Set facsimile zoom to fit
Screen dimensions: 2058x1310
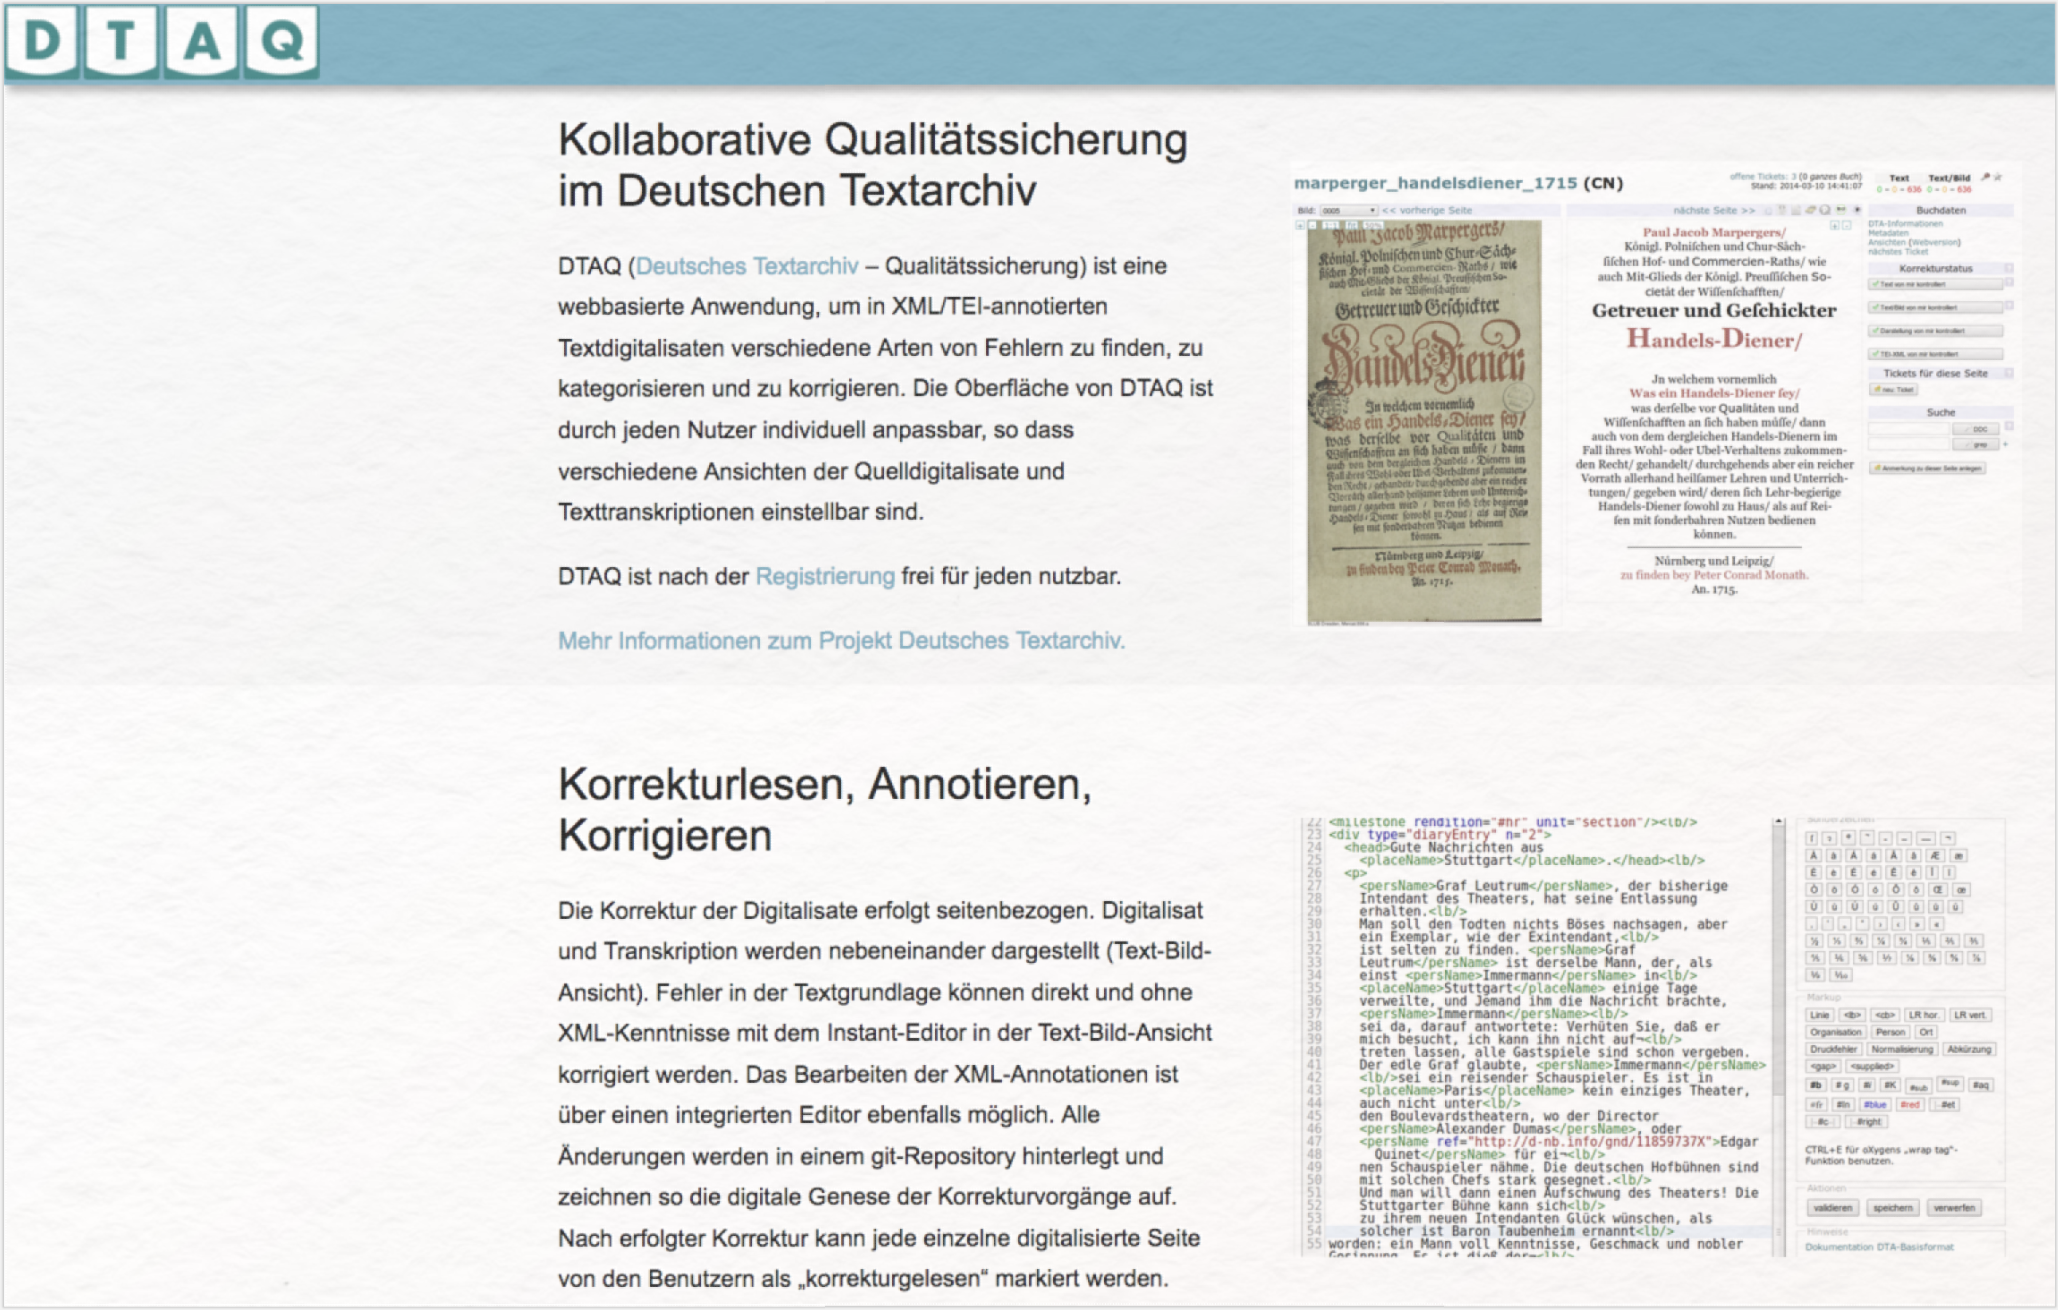point(1351,225)
